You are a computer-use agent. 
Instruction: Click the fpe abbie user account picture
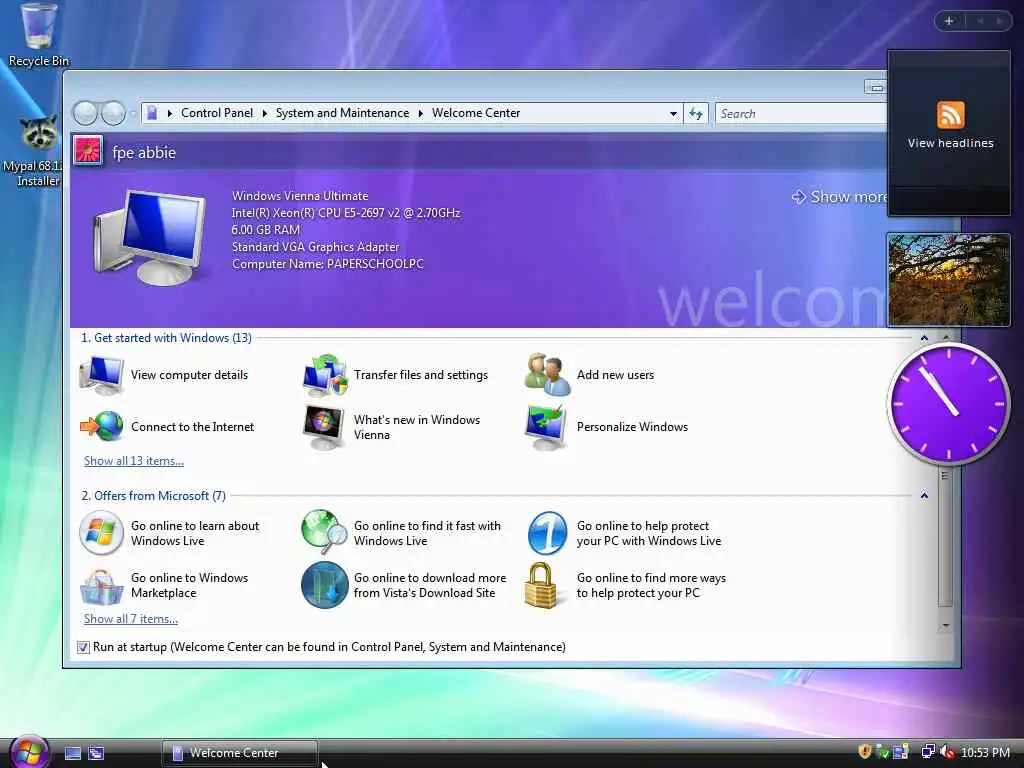88,152
